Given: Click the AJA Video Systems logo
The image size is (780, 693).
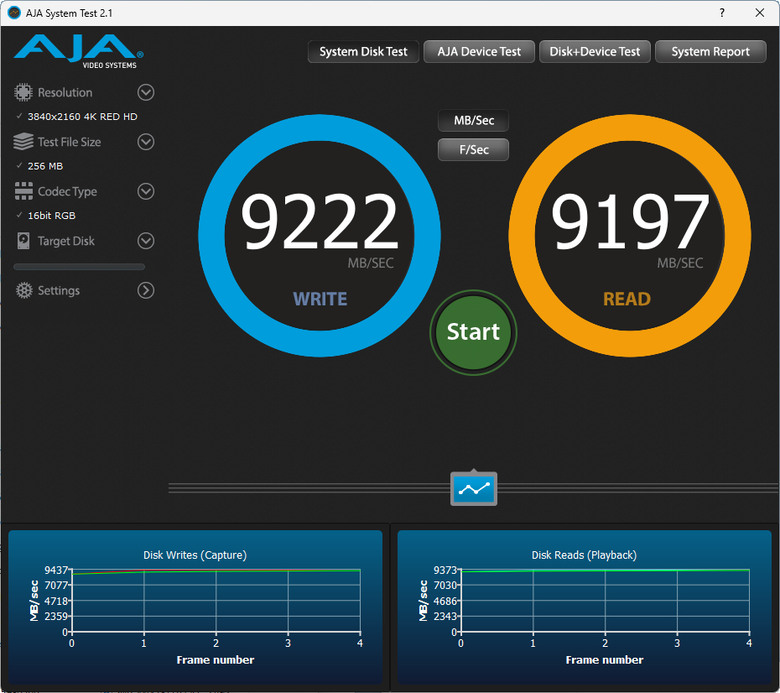Looking at the screenshot, I should pos(79,51).
